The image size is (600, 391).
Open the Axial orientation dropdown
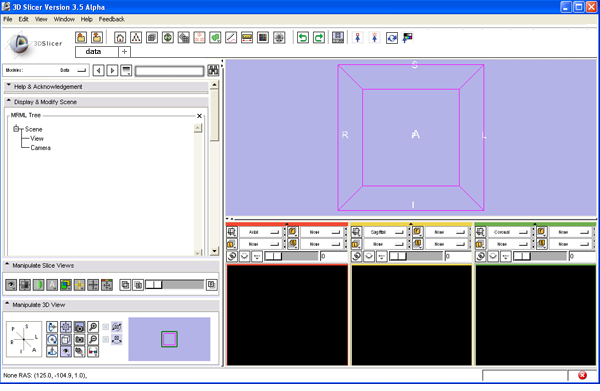261,232
